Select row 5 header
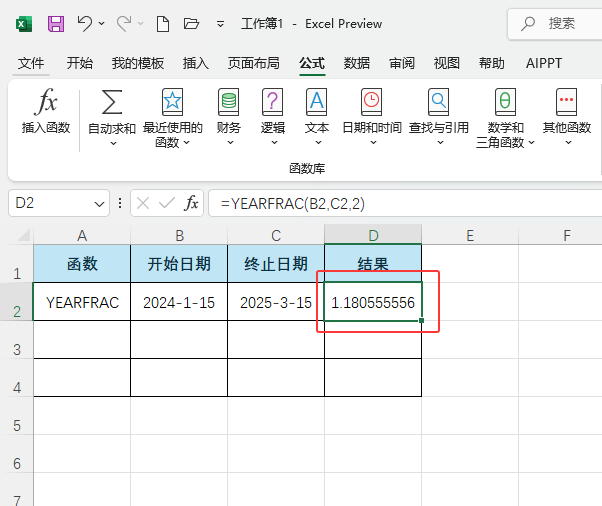Image resolution: width=602 pixels, height=506 pixels. pyautogui.click(x=17, y=416)
